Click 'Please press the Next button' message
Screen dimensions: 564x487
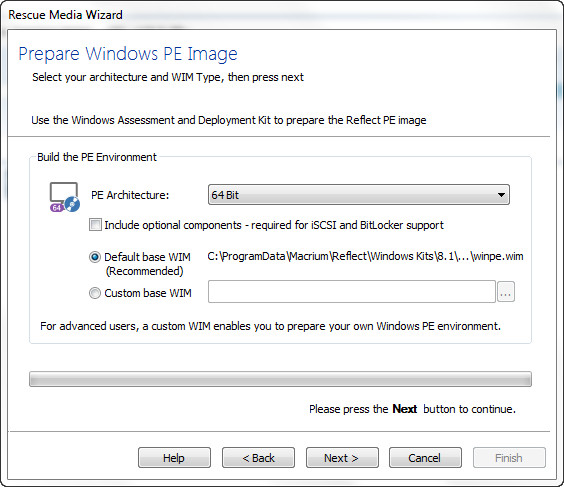412,409
